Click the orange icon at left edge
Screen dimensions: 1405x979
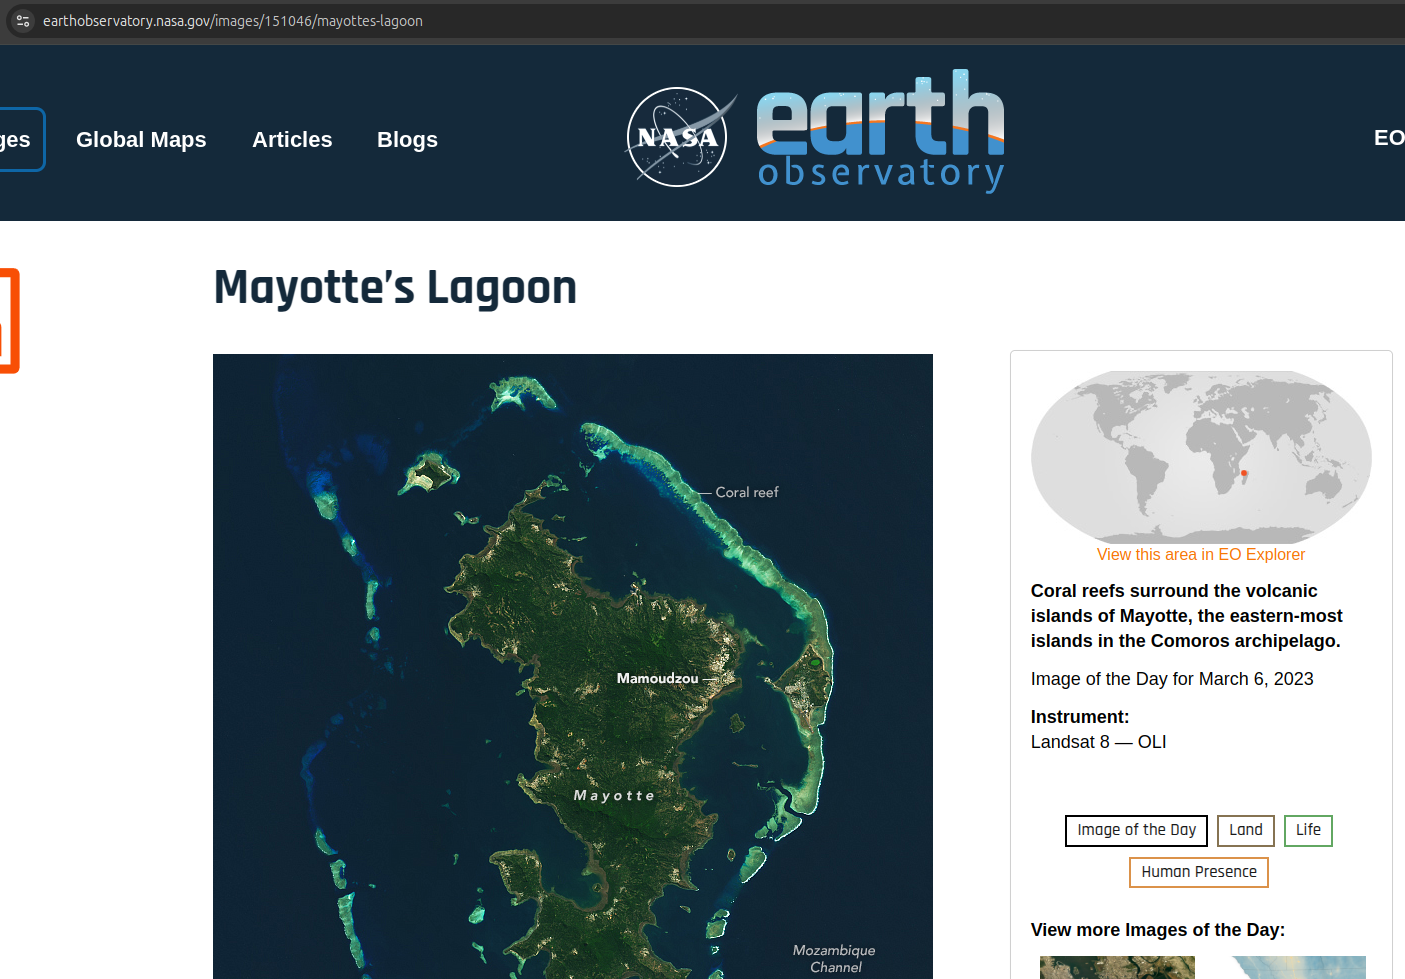pyautogui.click(x=8, y=321)
